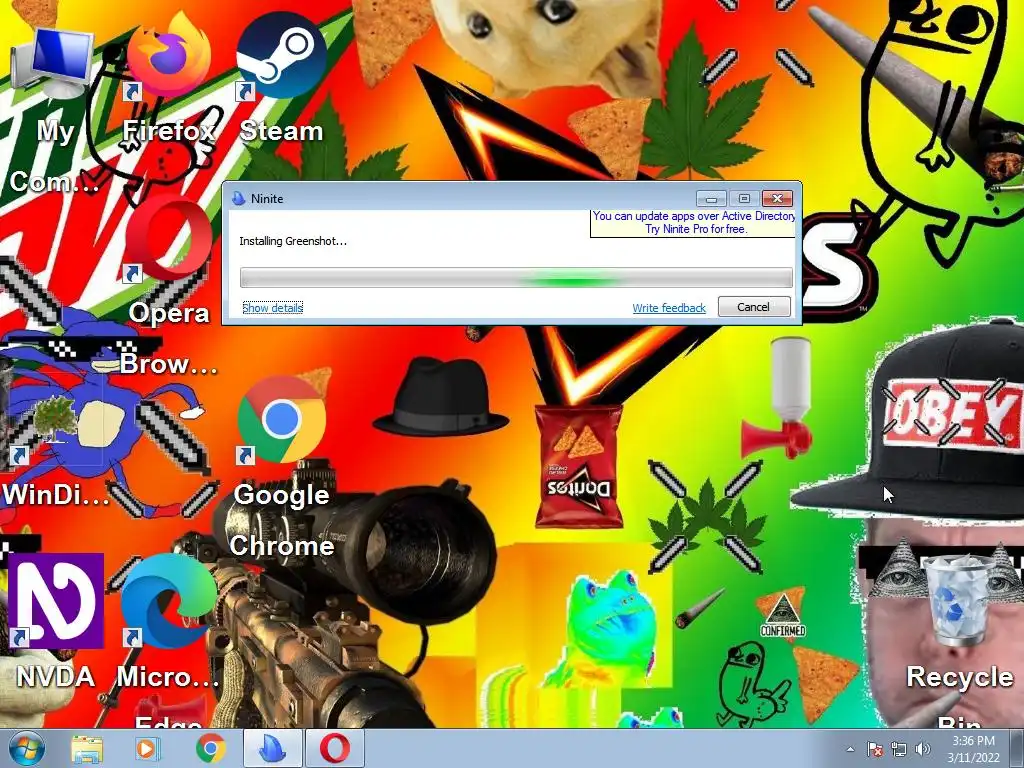Open Windows Media Player from the taskbar
The width and height of the screenshot is (1024, 768).
tap(146, 749)
